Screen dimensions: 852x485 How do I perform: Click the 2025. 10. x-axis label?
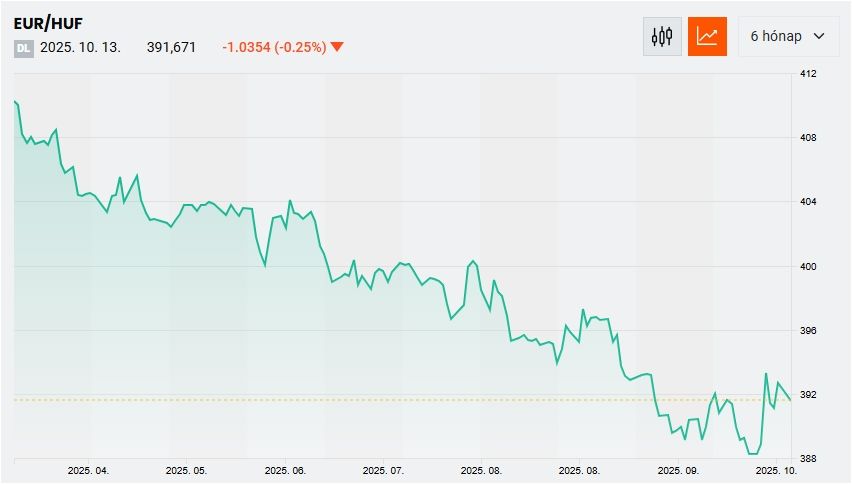776,469
